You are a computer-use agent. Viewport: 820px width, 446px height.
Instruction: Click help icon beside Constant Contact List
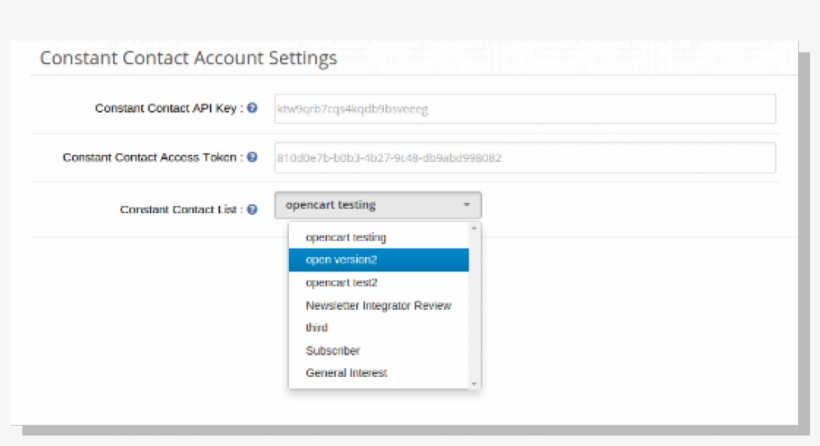[252, 210]
